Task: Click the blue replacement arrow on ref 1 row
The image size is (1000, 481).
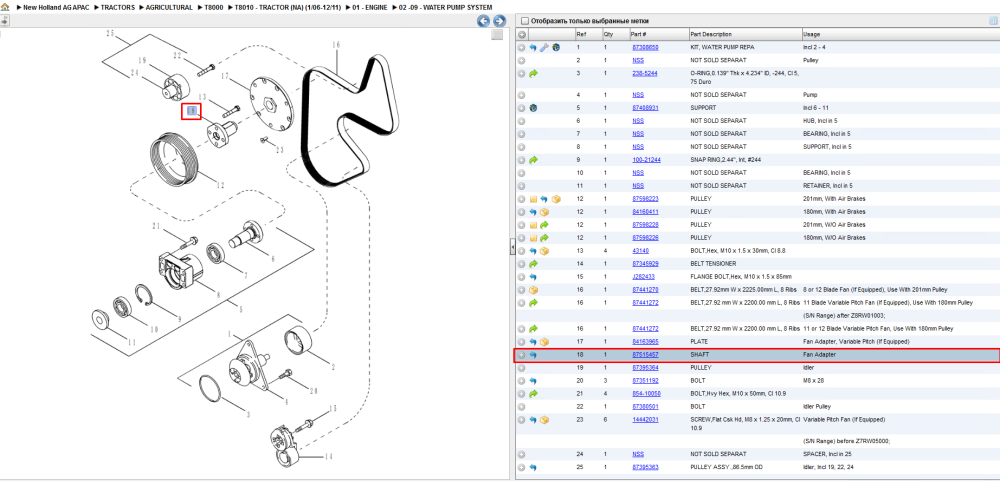Action: [533, 47]
